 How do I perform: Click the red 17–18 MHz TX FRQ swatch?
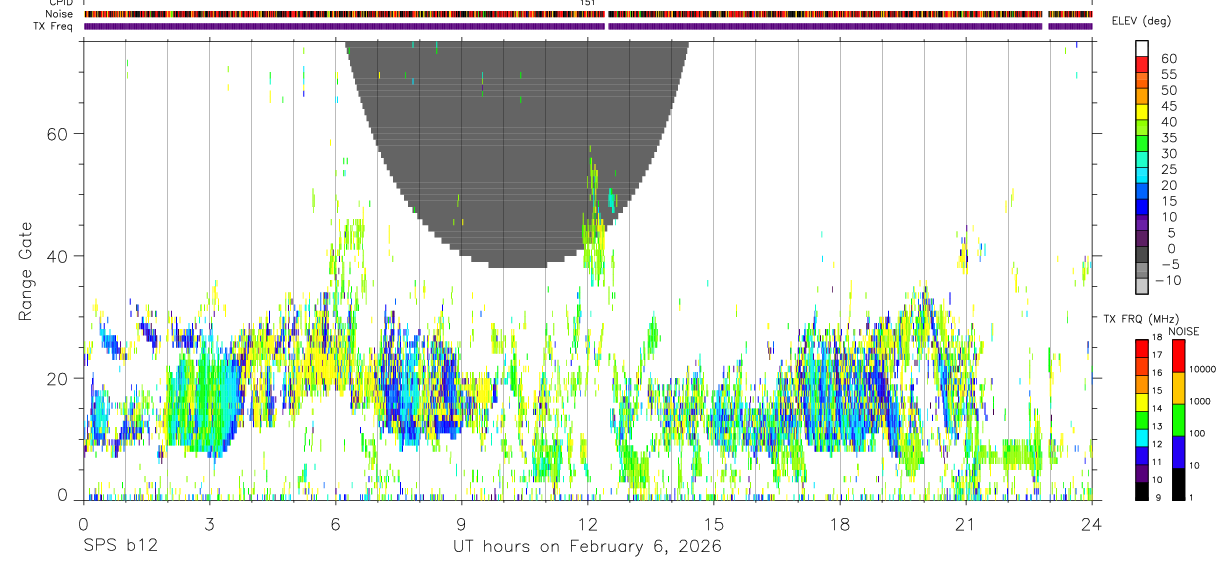click(x=1142, y=347)
